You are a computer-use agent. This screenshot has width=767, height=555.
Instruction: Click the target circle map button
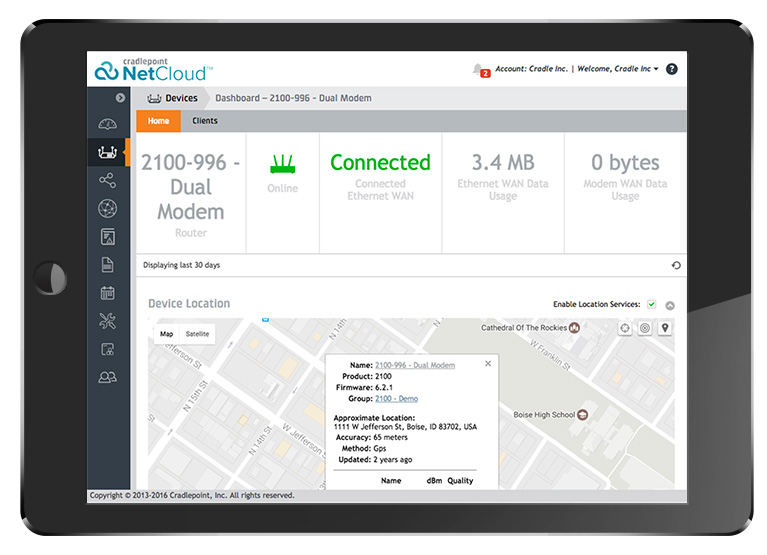coord(645,328)
